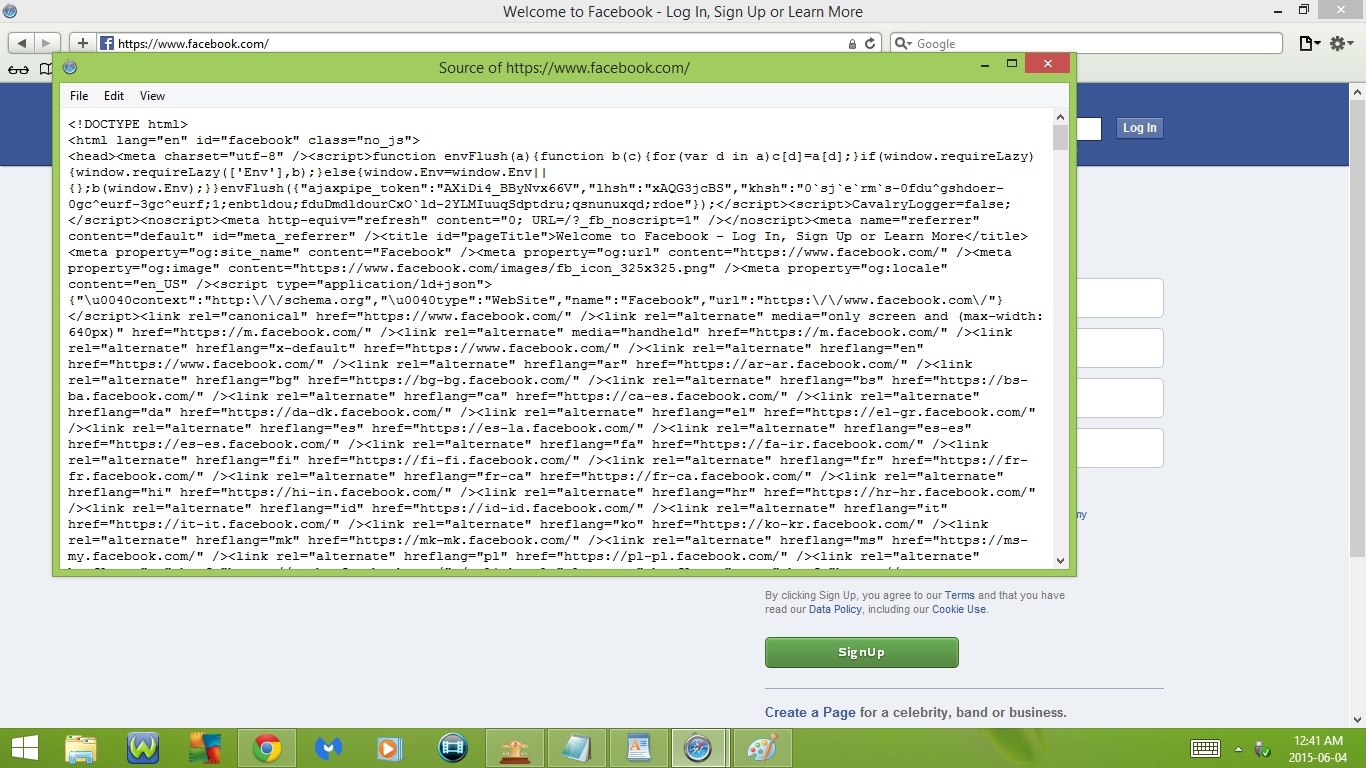Open Reading List glasses icon
This screenshot has width=1366, height=768.
click(18, 69)
